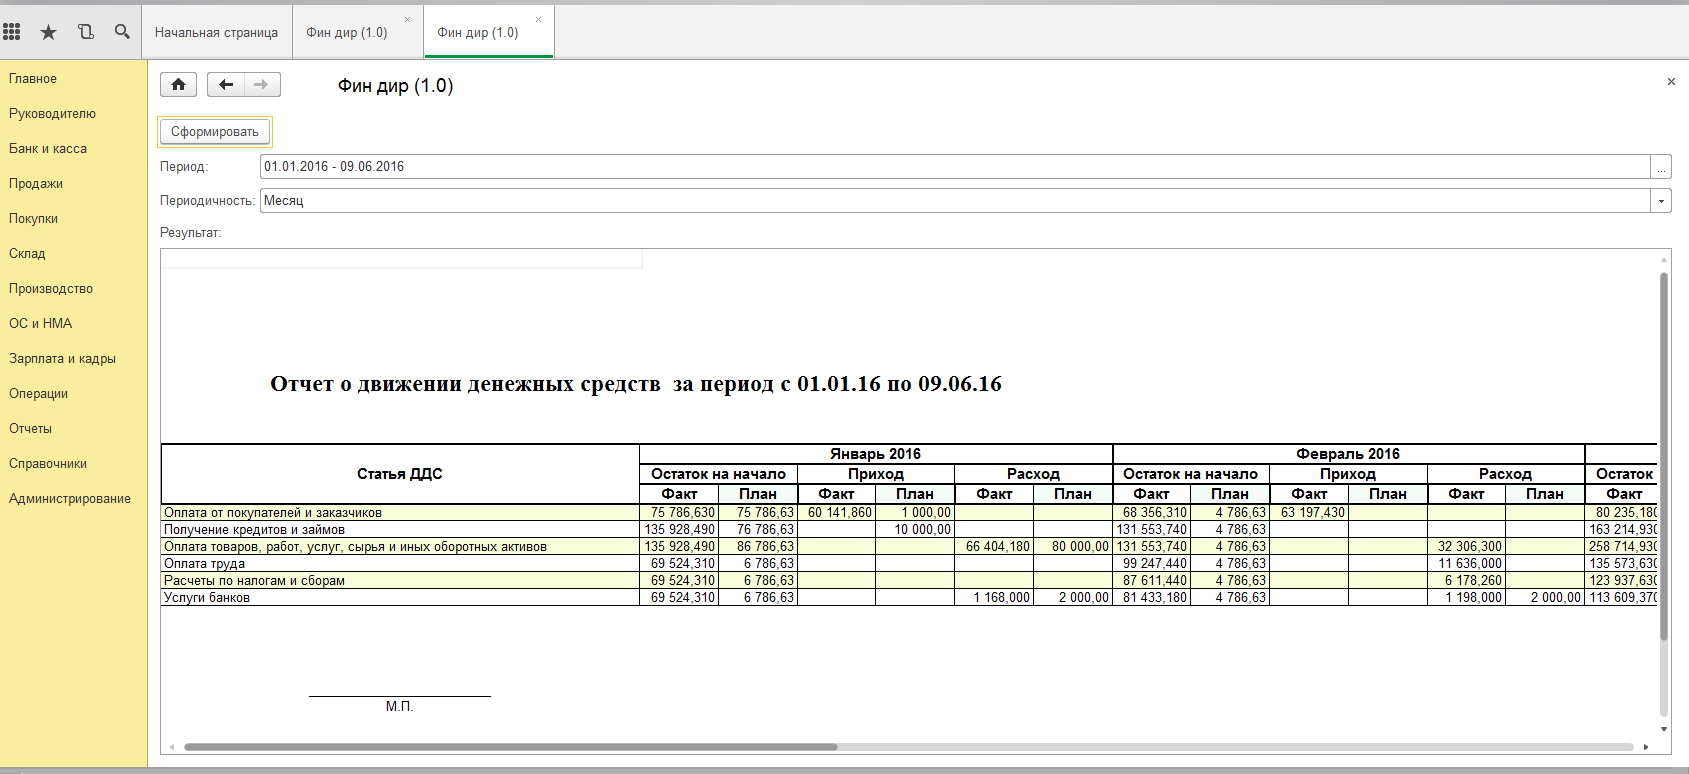
Task: Open the Производство section
Action: pos(51,289)
